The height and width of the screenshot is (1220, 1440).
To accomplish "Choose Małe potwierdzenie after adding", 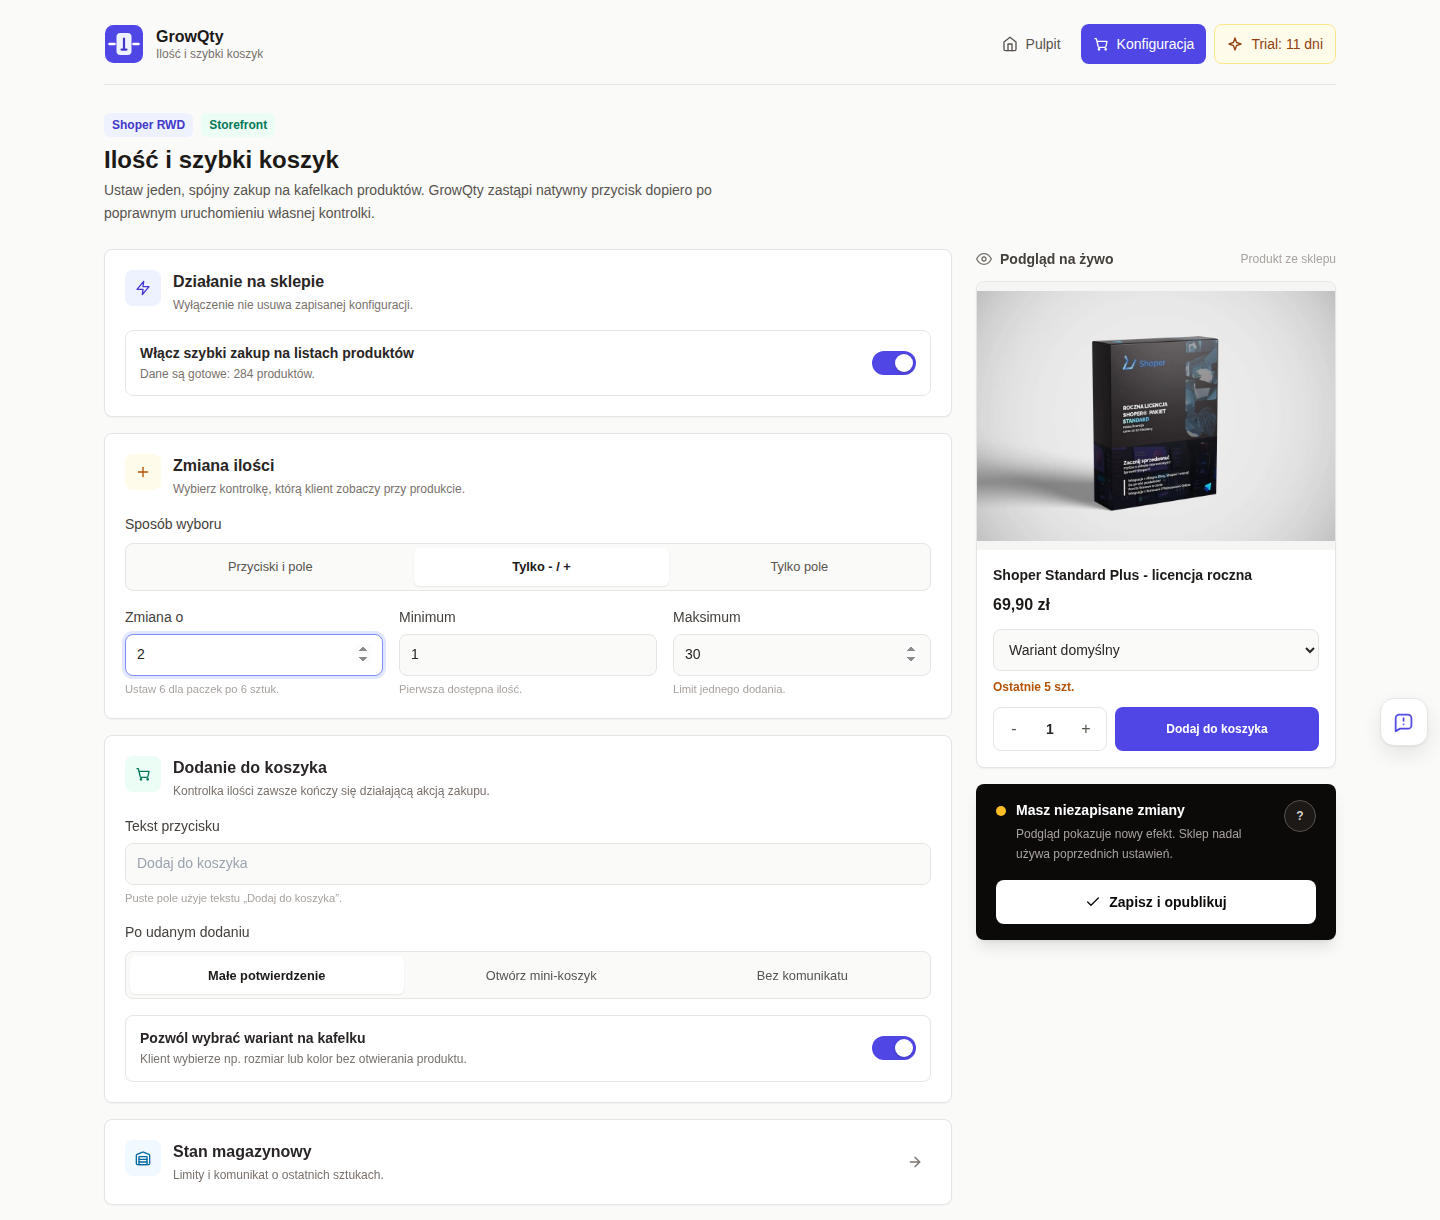I will [x=267, y=976].
